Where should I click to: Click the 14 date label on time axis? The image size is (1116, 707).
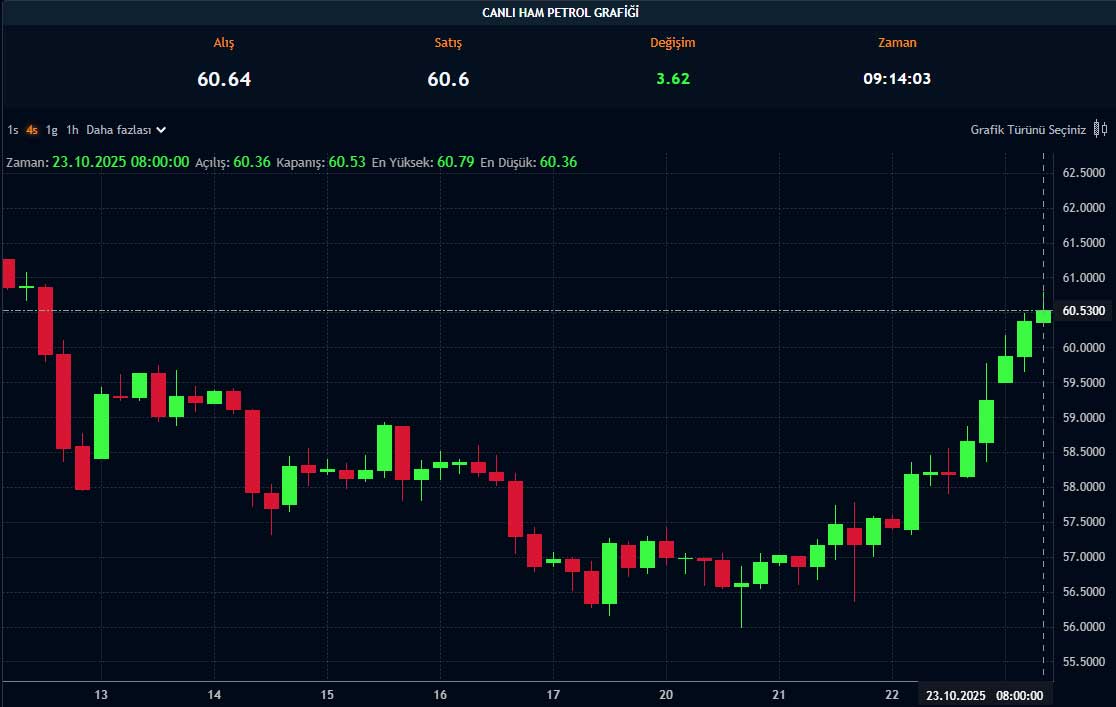[x=214, y=695]
